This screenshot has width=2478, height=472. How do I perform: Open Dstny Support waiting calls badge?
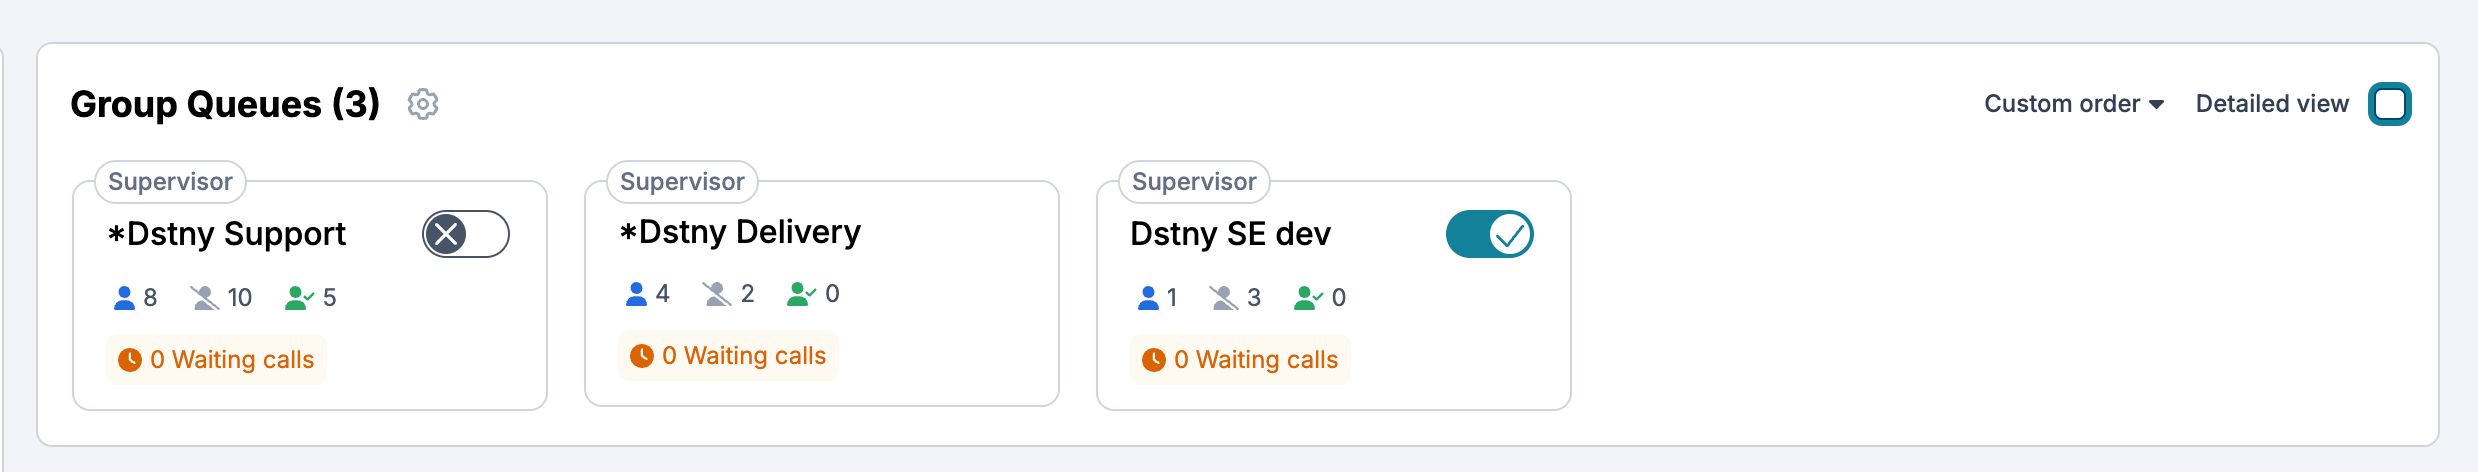tap(217, 360)
